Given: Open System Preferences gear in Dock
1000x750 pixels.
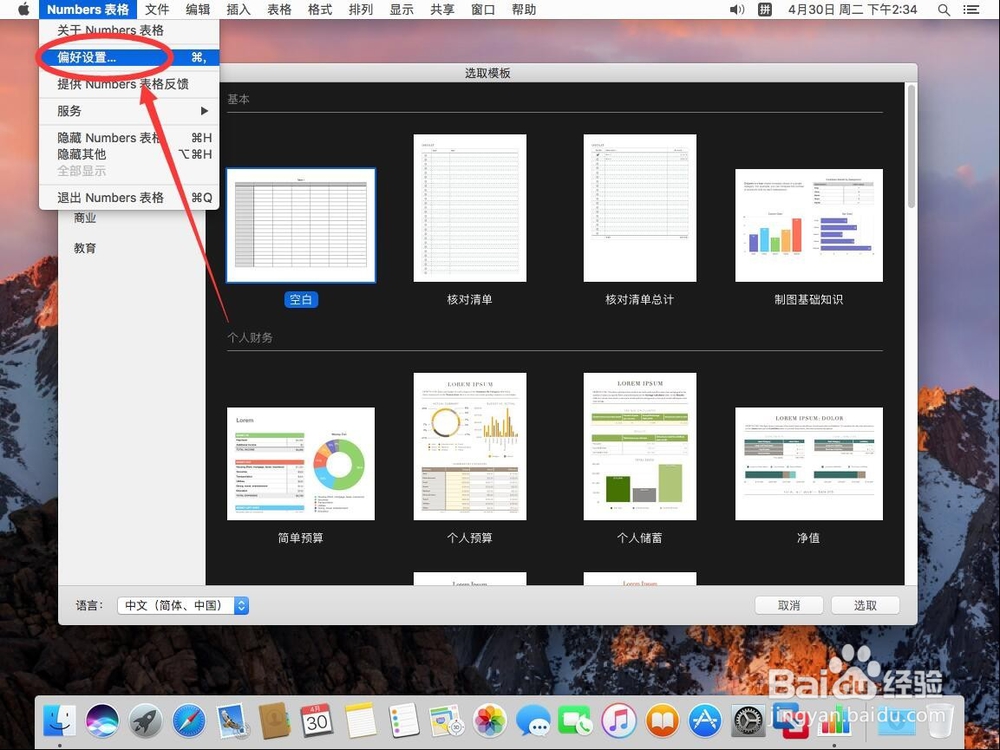Looking at the screenshot, I should pyautogui.click(x=747, y=721).
